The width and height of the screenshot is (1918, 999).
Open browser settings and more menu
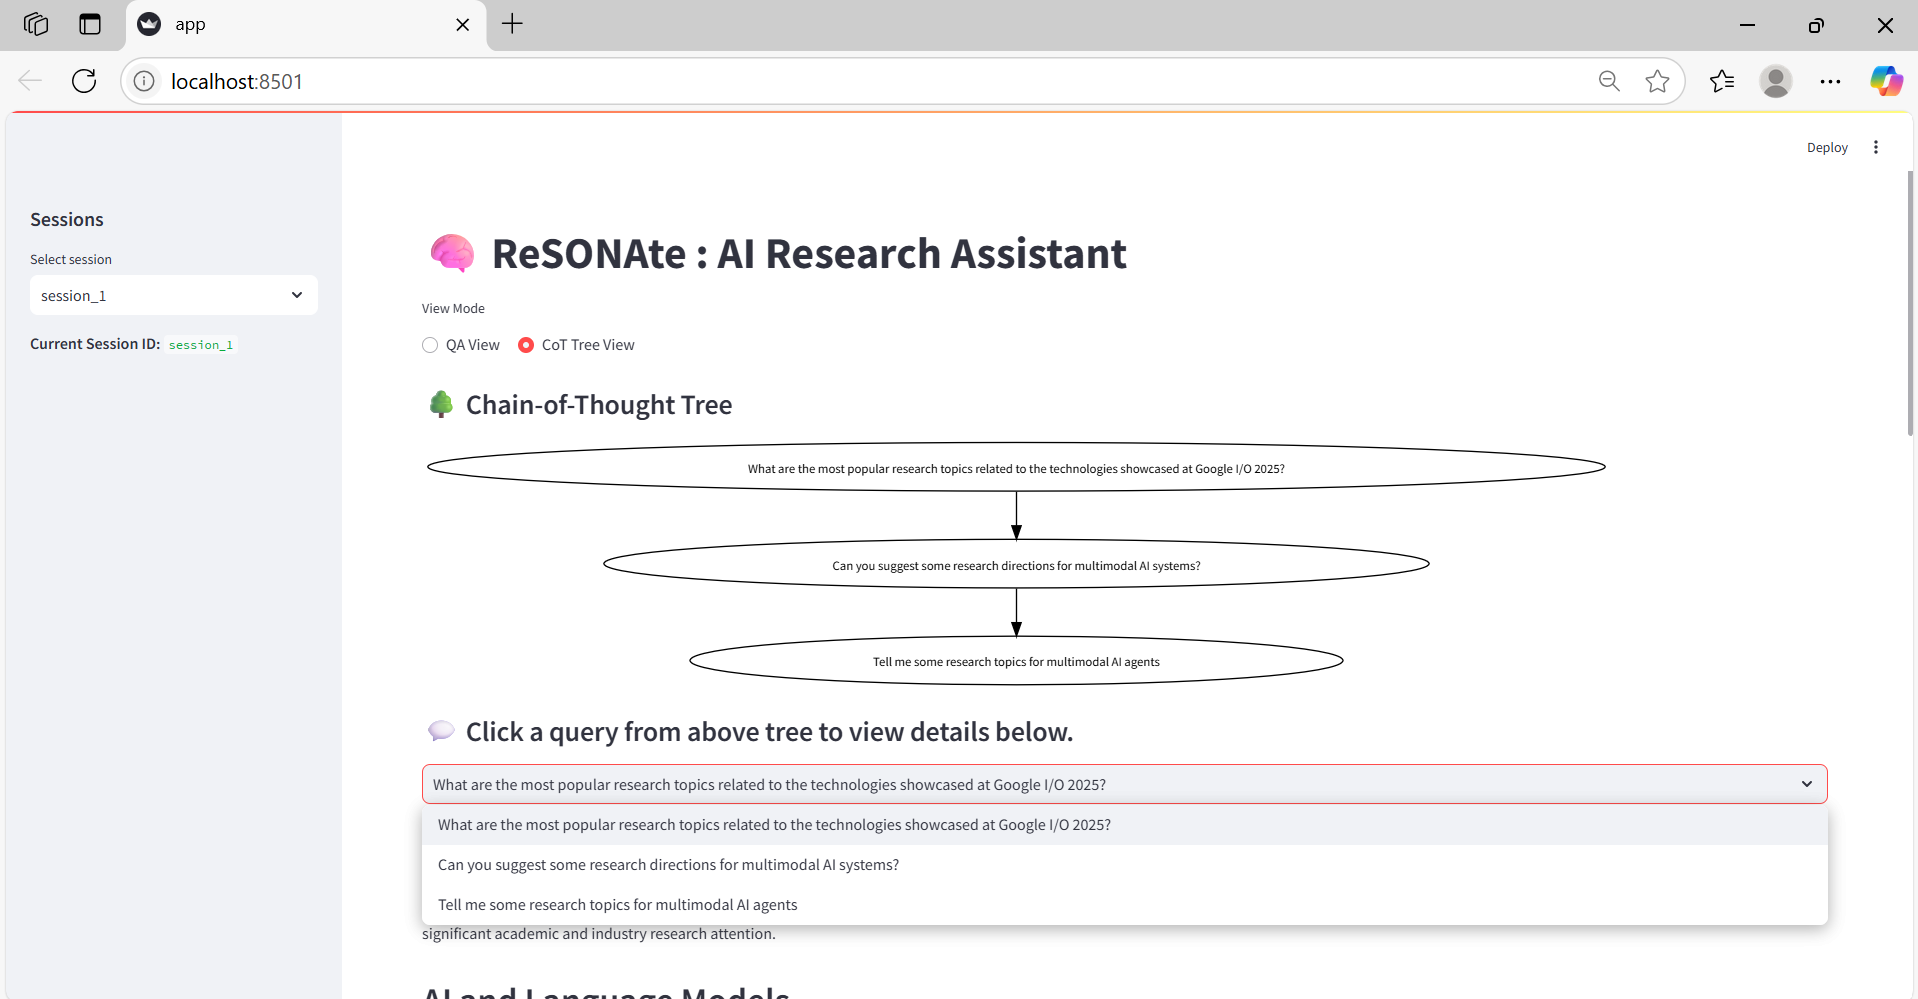1830,81
